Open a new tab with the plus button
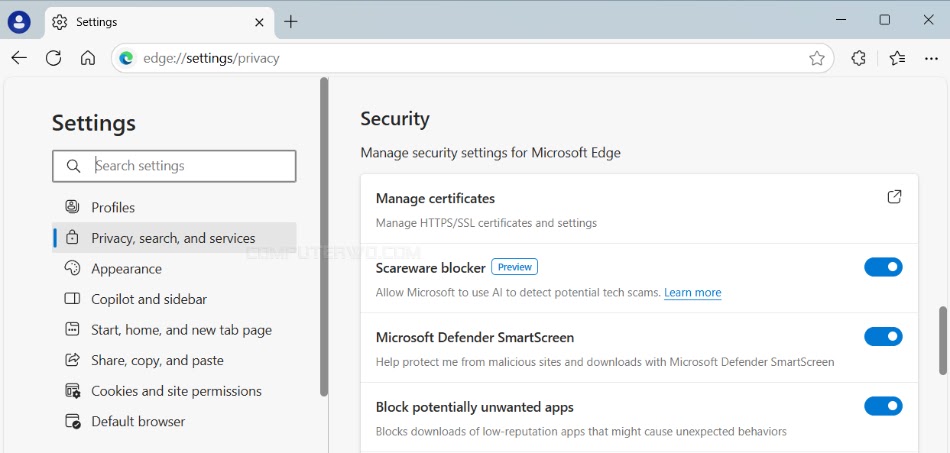The image size is (950, 453). point(291,22)
